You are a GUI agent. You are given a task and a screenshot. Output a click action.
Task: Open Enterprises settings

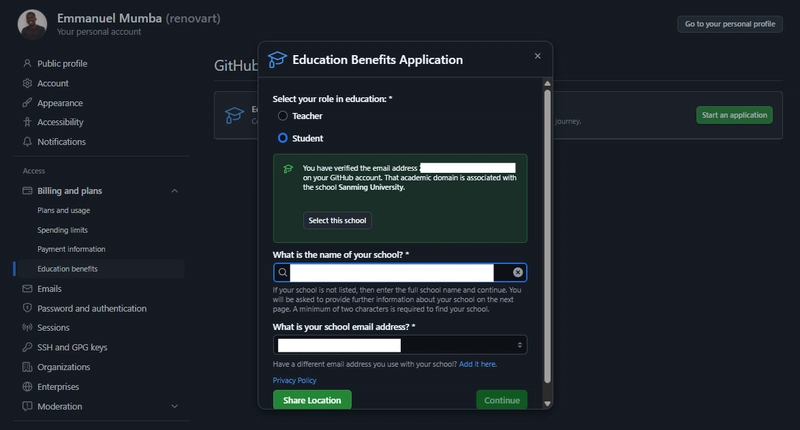tap(58, 387)
